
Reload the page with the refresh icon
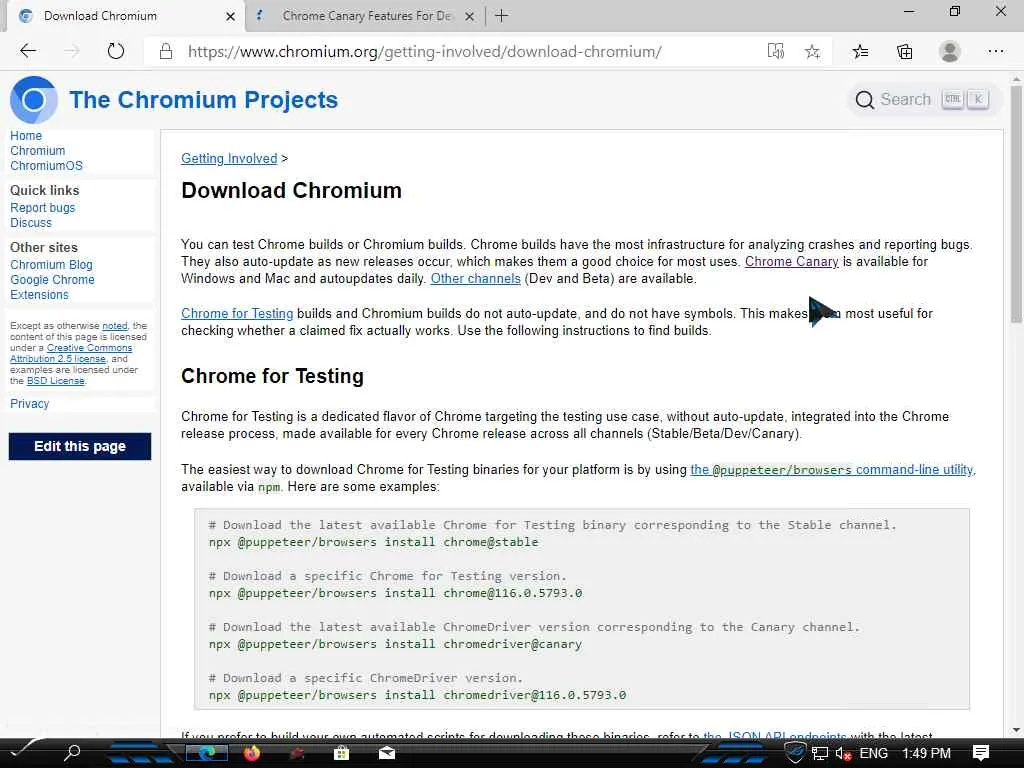point(116,51)
